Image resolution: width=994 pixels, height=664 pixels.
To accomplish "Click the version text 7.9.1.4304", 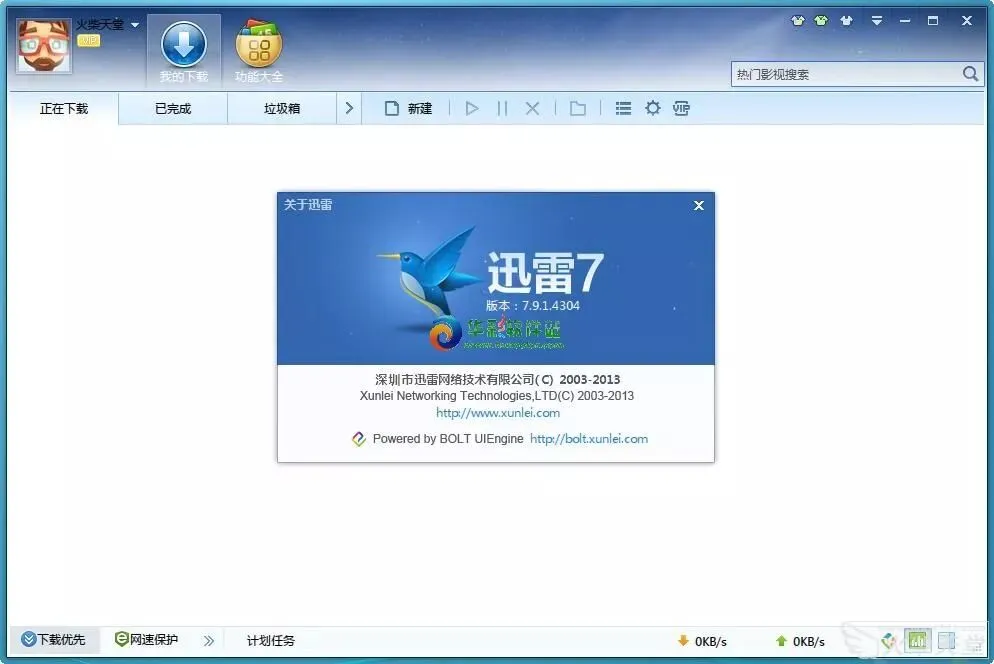I will coord(550,306).
